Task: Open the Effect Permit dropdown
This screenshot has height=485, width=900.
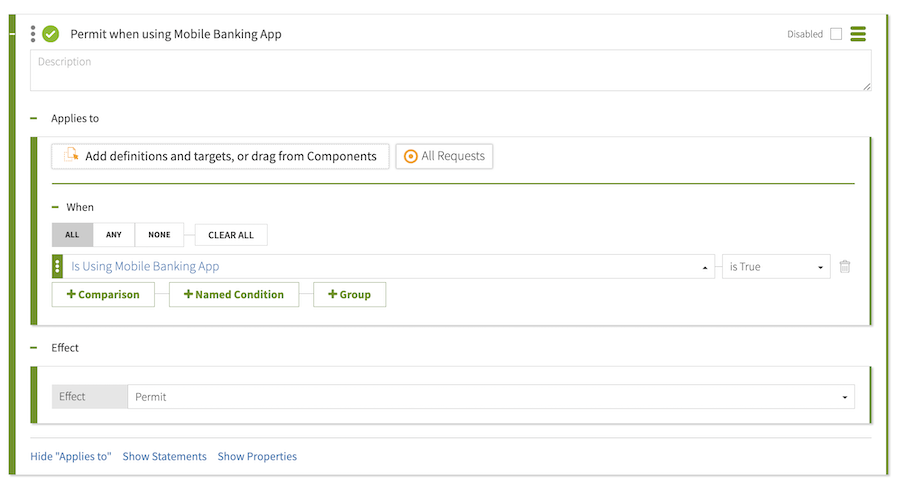Action: (x=491, y=397)
